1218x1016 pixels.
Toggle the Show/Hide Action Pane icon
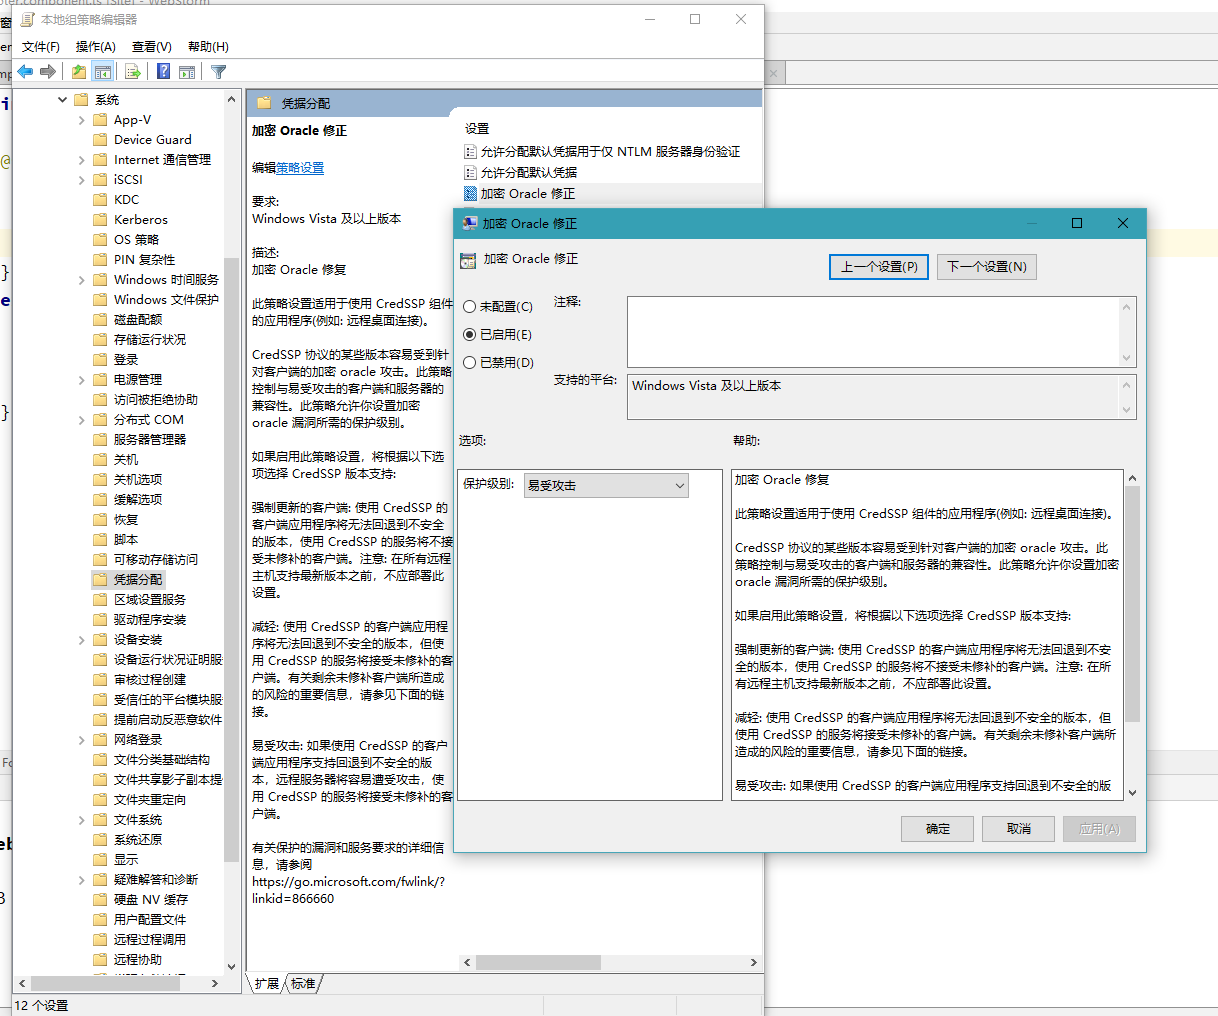[187, 72]
